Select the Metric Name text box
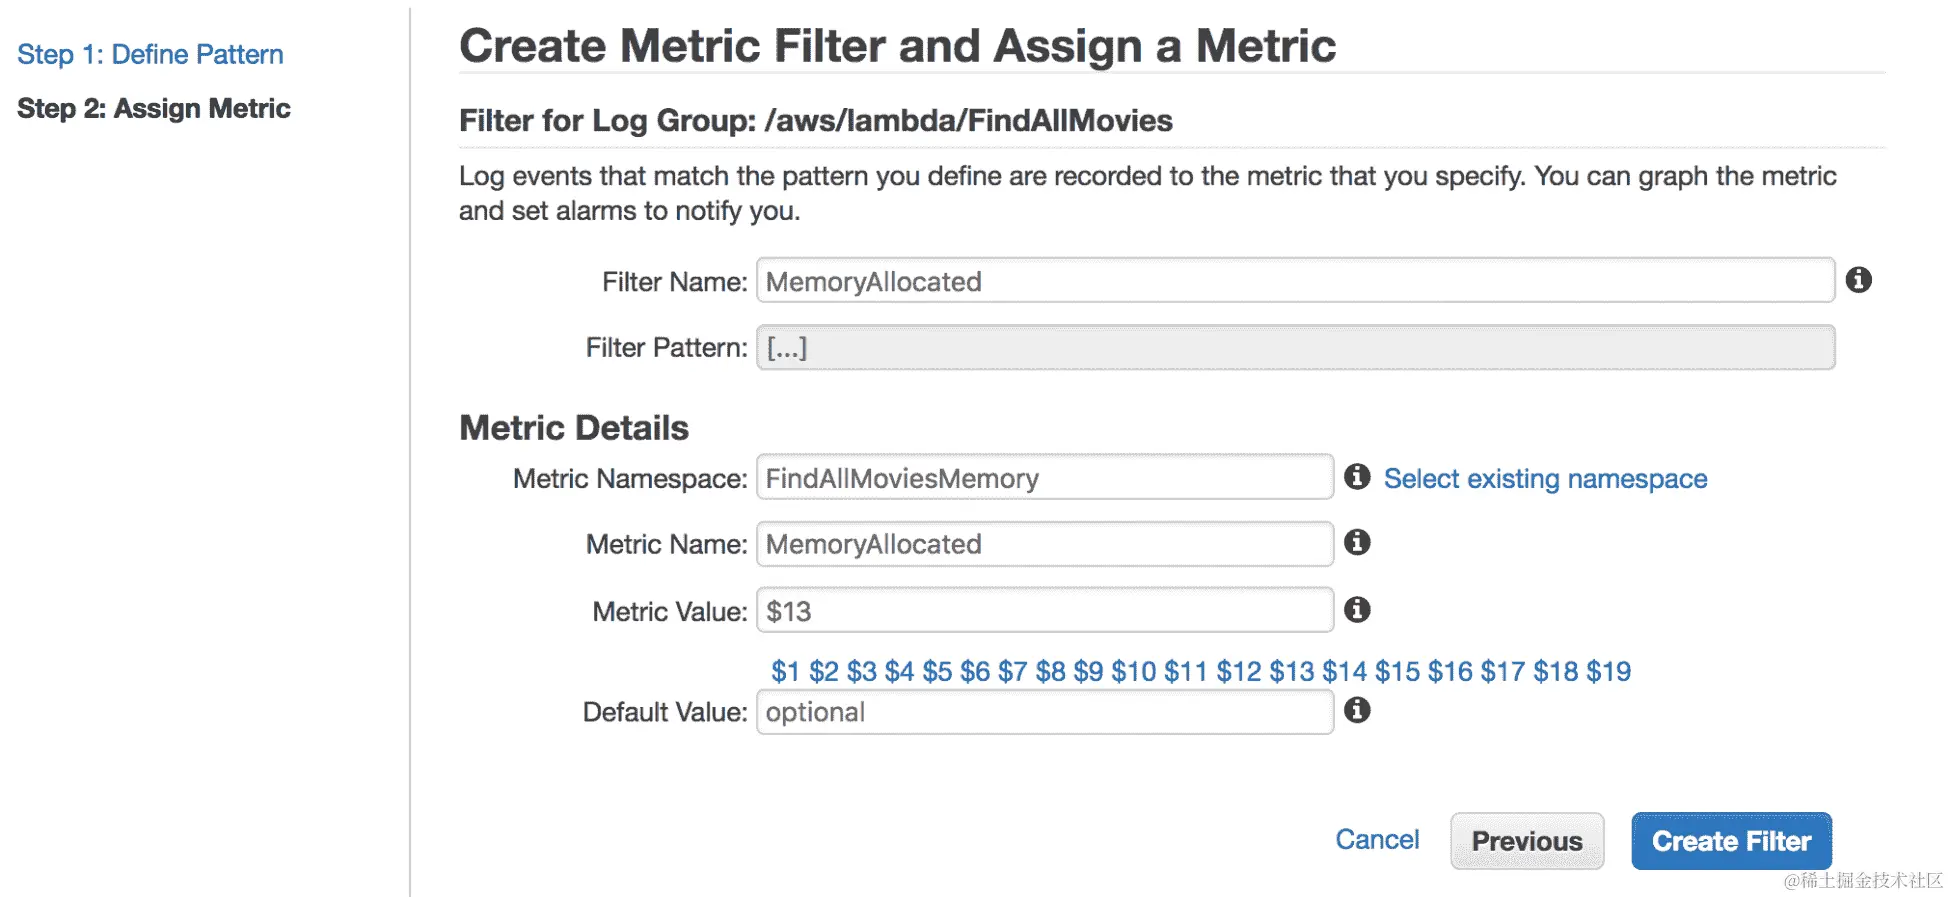 point(1044,544)
